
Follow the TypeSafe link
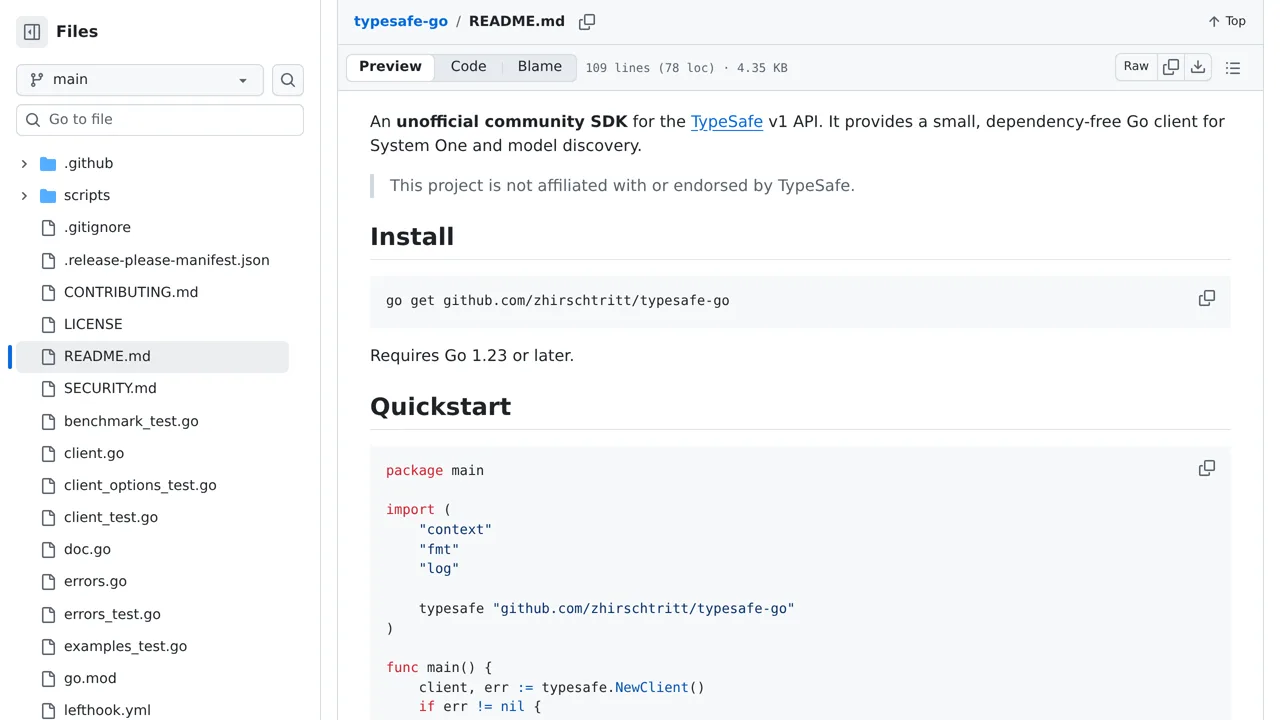(x=727, y=121)
